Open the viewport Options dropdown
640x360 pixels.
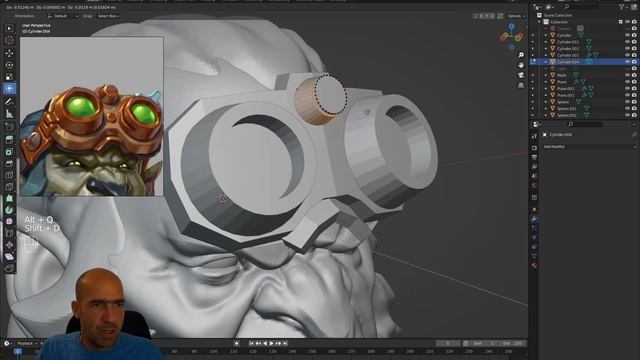pos(516,16)
